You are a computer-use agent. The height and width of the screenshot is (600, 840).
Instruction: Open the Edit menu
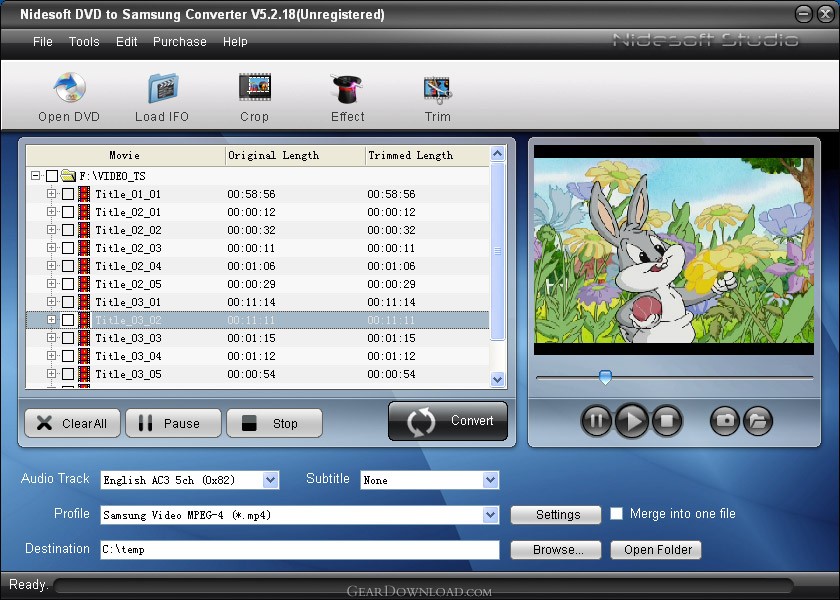tap(127, 42)
